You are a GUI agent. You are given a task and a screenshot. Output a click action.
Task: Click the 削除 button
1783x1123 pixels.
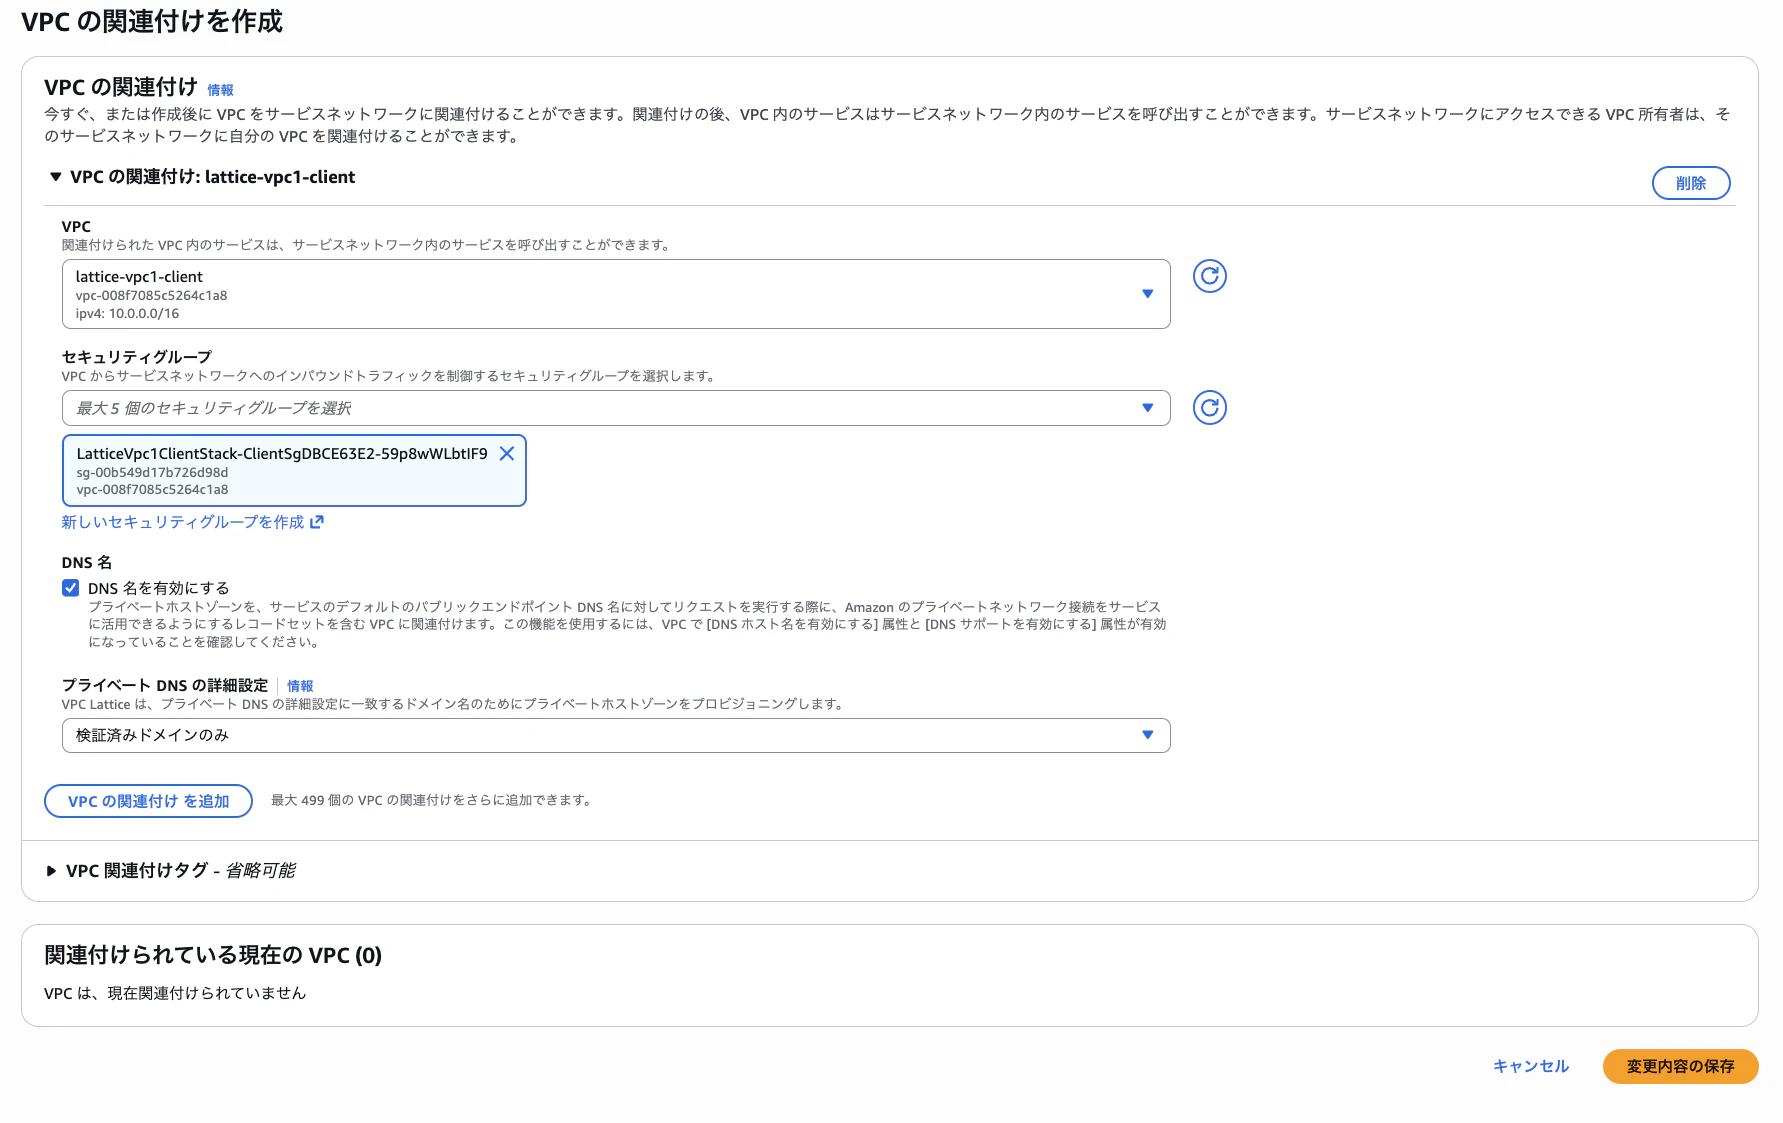coord(1690,183)
